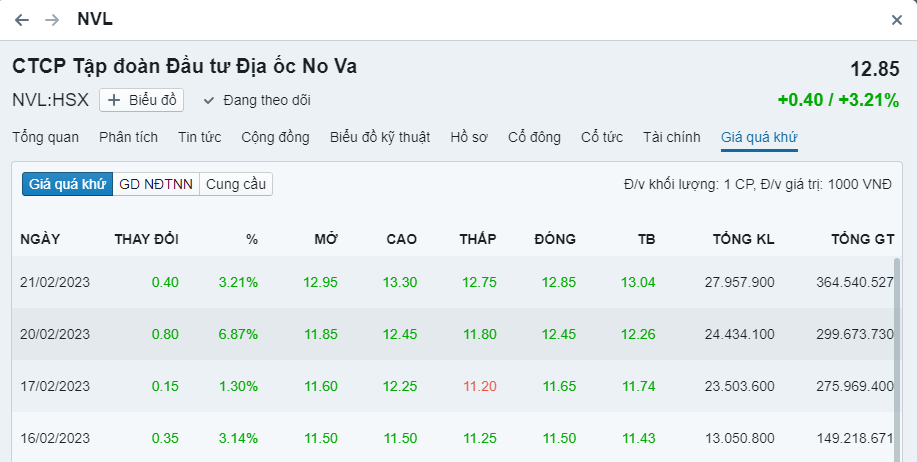Close the NVL panel
Screen dimensions: 917x462
[896, 20]
